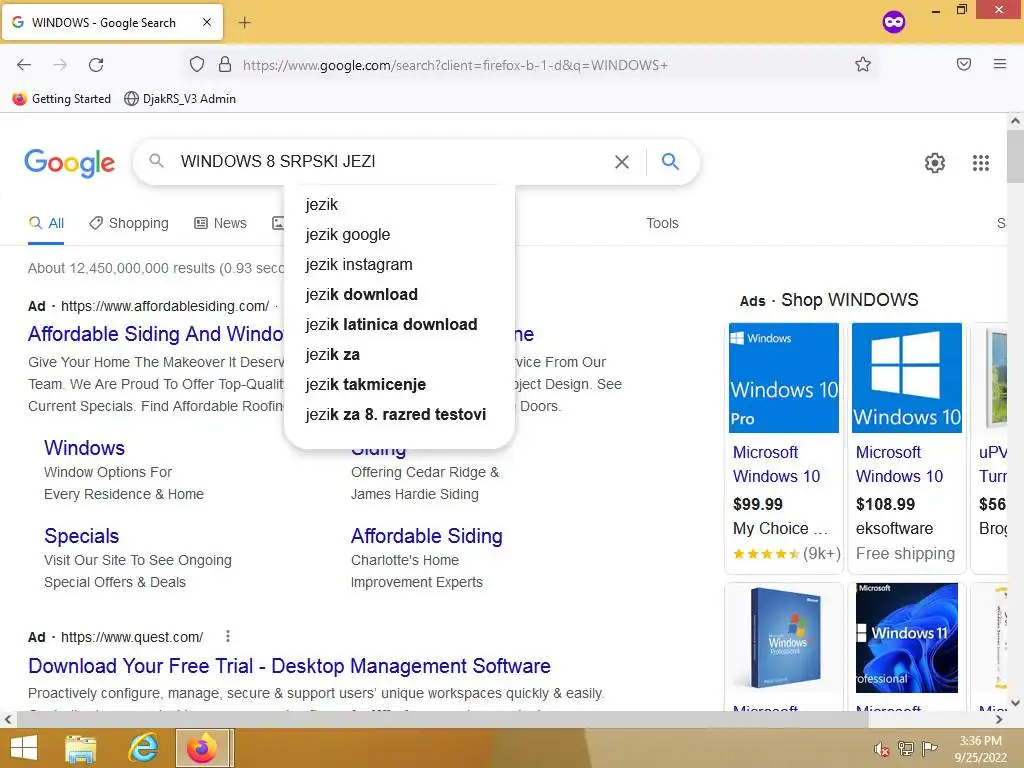Open Affordable Siding And Windows ad title
The height and width of the screenshot is (768, 1024).
point(155,334)
